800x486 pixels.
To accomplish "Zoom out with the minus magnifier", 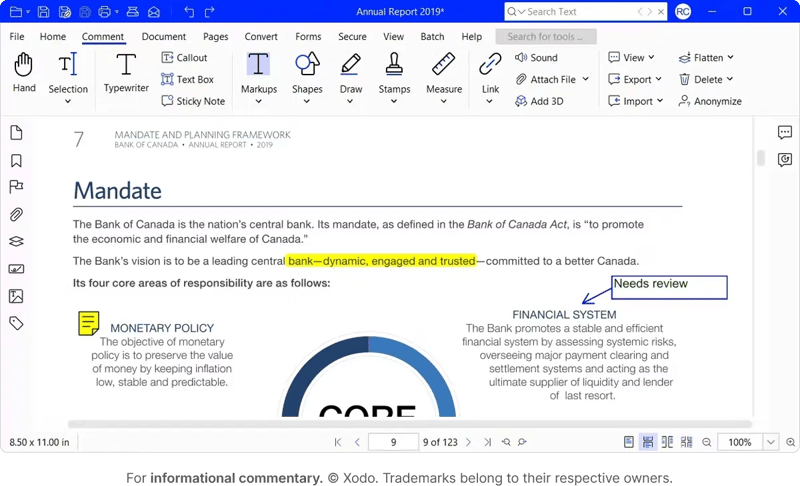I will point(707,442).
